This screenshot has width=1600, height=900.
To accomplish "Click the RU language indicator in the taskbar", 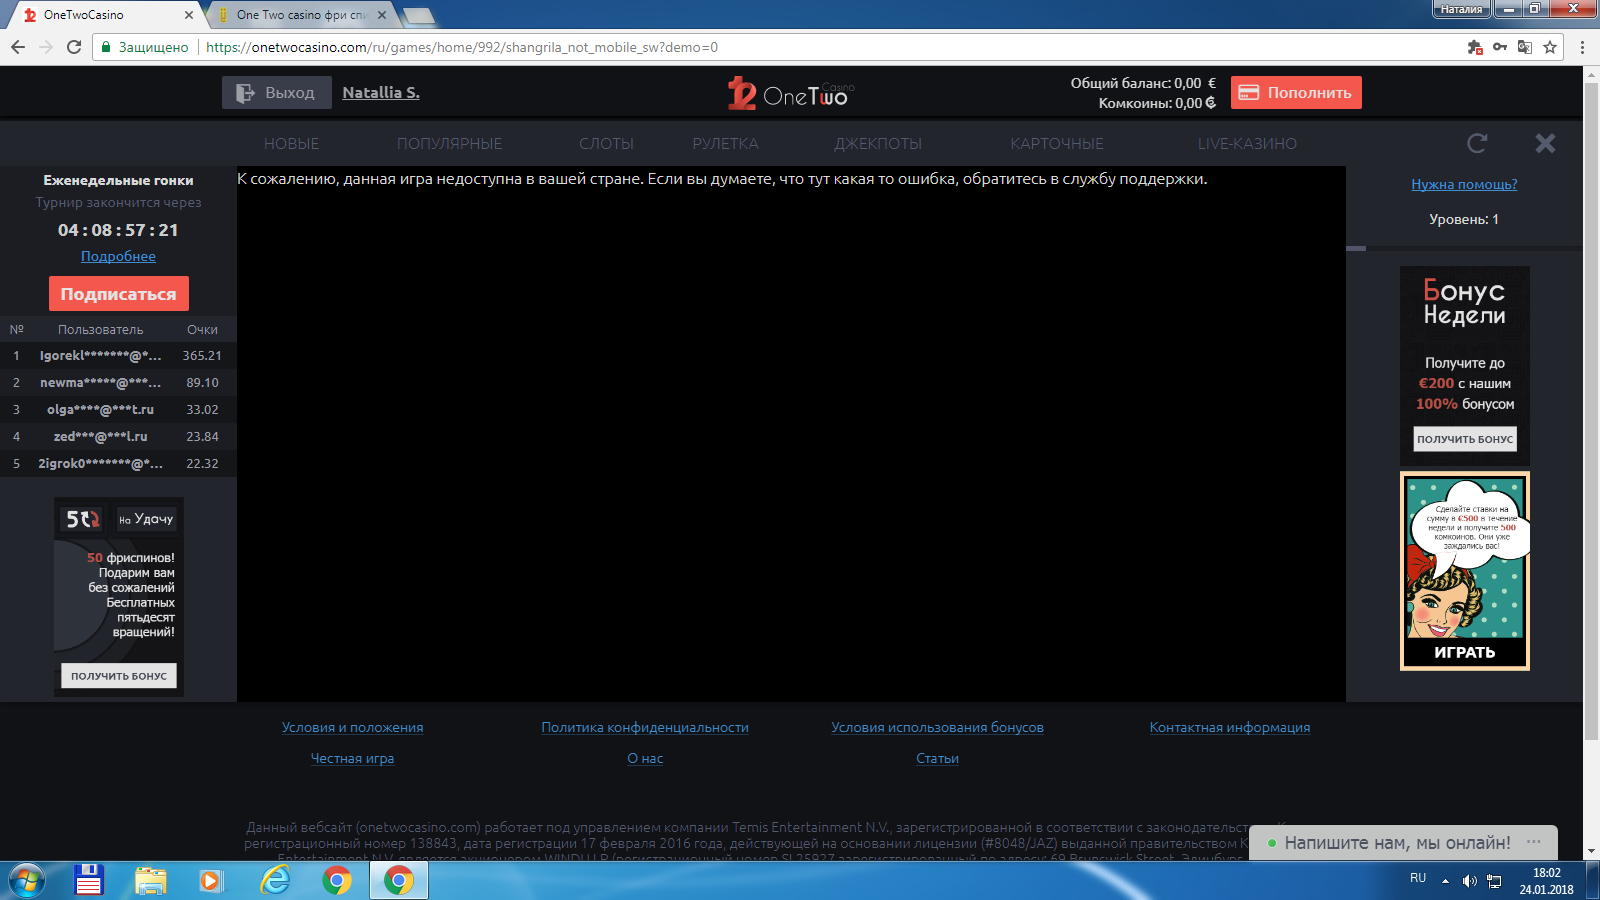I will (1418, 878).
